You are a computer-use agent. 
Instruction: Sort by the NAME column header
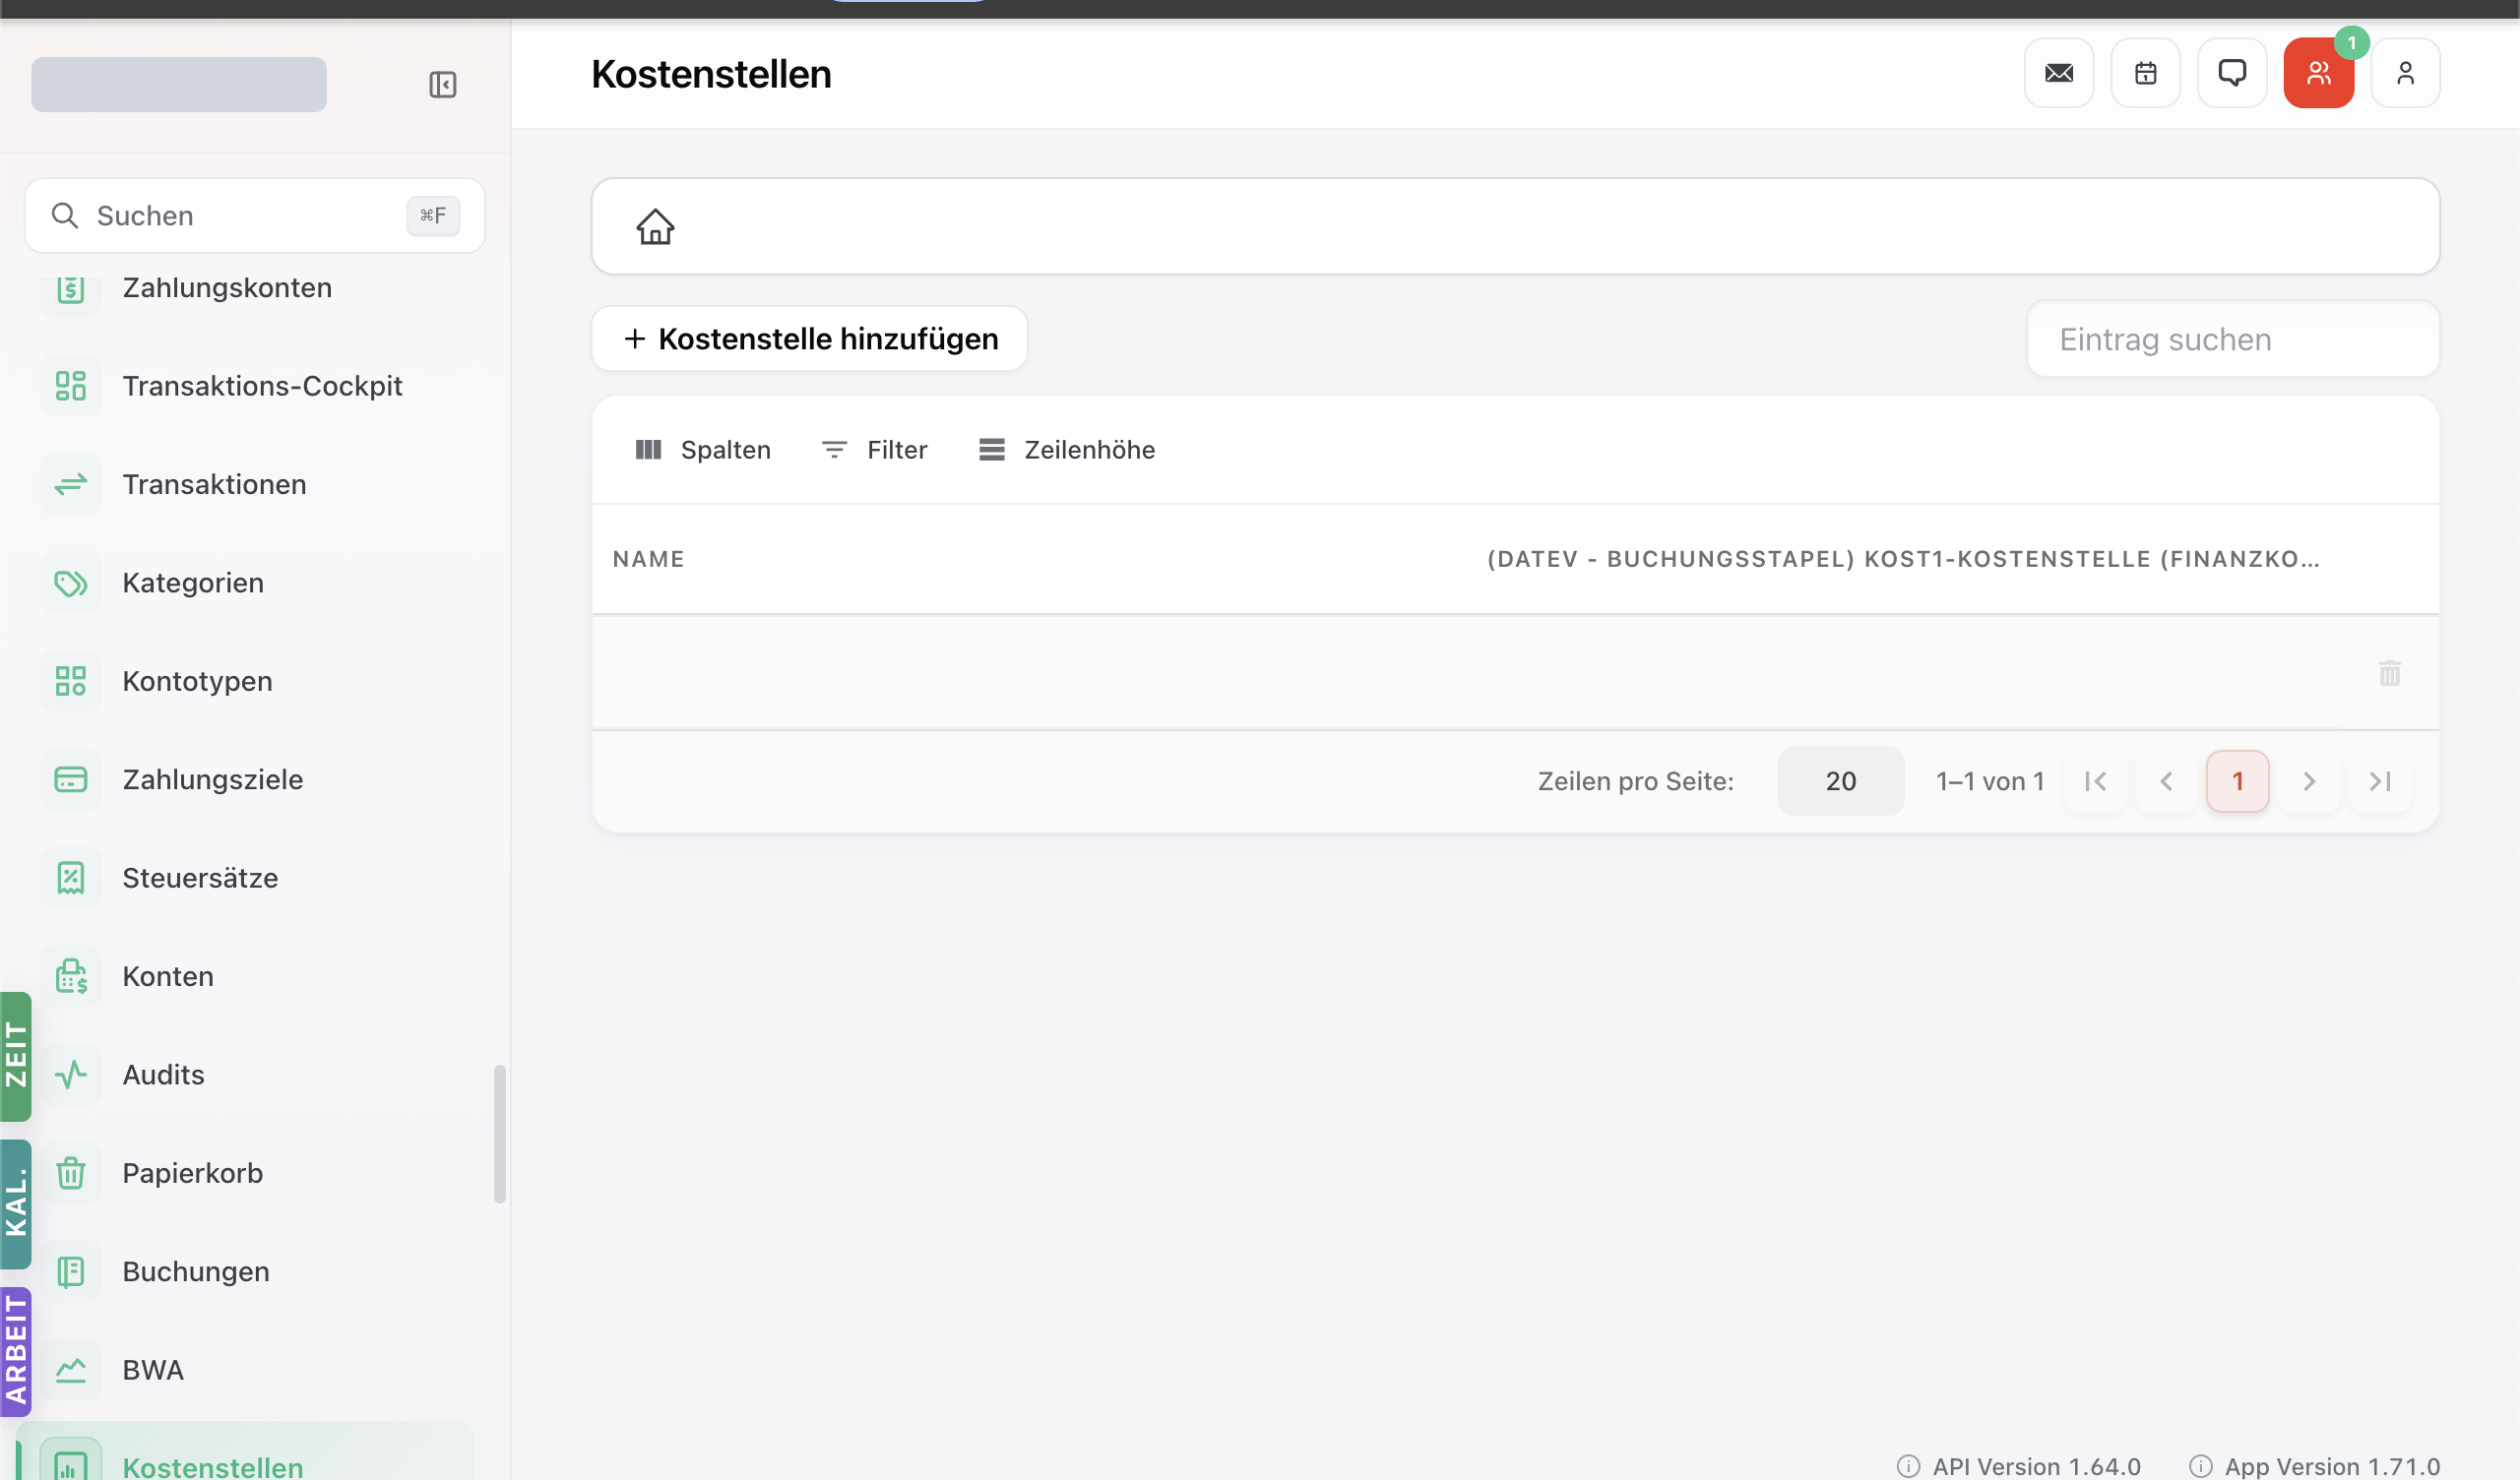pyautogui.click(x=648, y=559)
